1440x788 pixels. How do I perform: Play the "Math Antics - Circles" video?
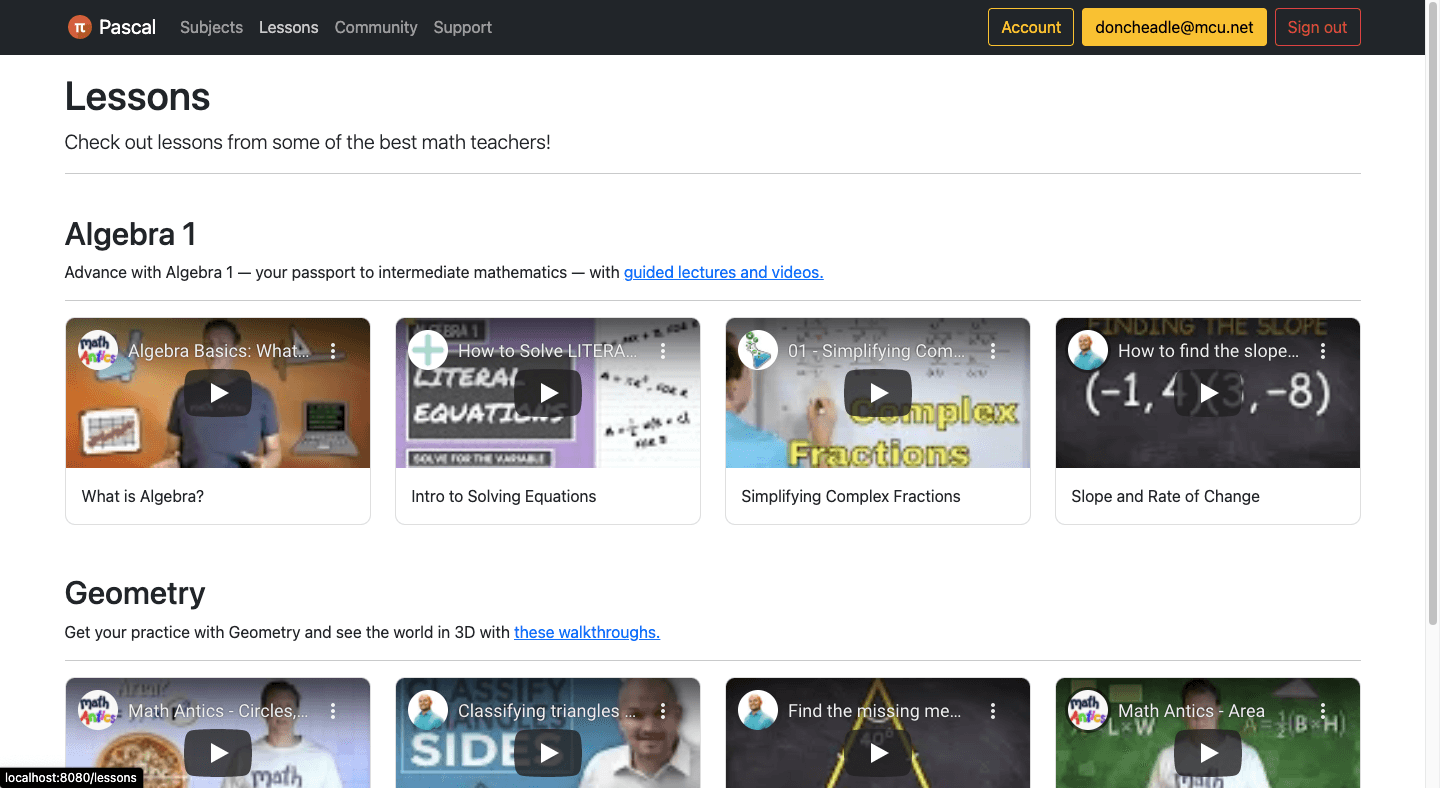pos(217,753)
